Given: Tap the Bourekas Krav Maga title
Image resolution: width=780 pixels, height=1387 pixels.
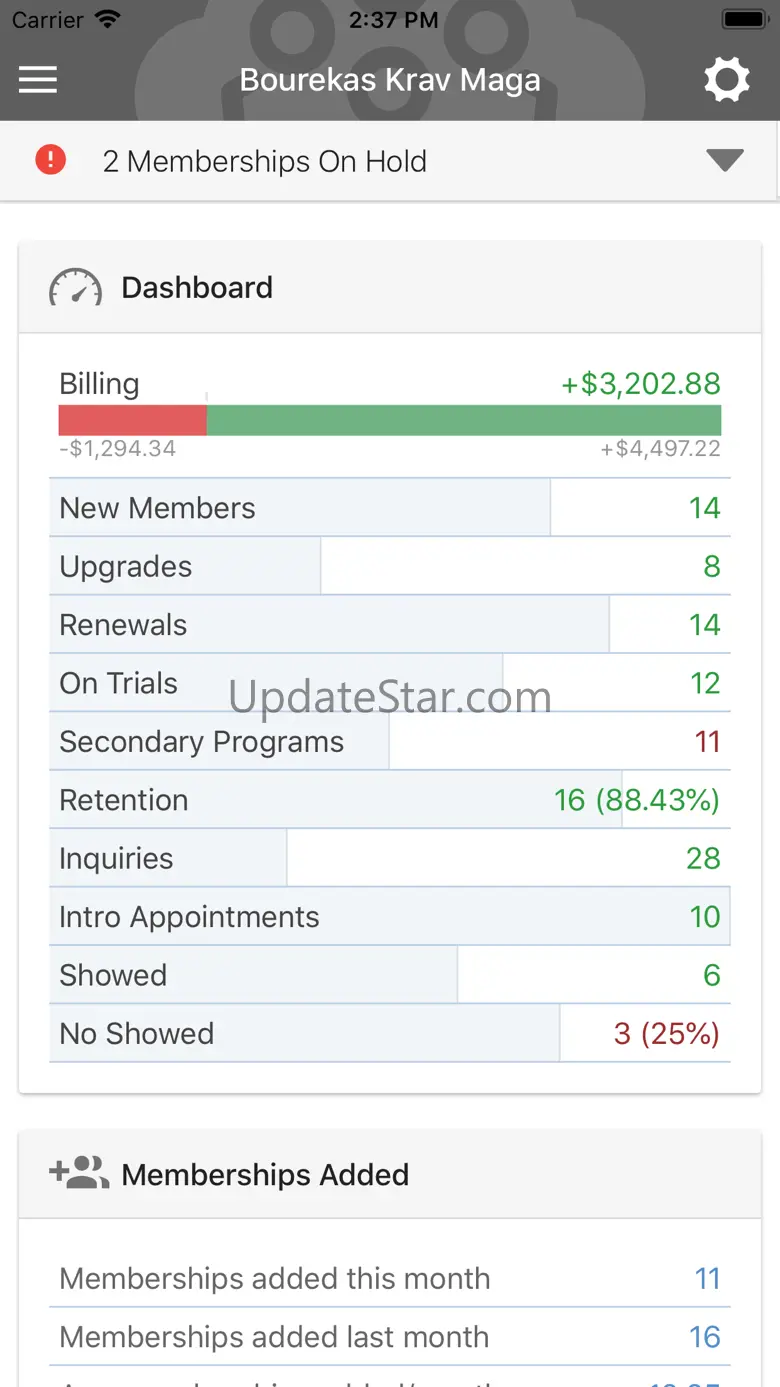Looking at the screenshot, I should pyautogui.click(x=390, y=80).
